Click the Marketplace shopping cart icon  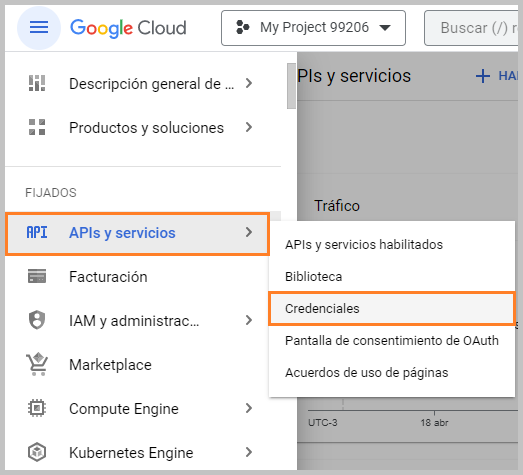[x=37, y=364]
